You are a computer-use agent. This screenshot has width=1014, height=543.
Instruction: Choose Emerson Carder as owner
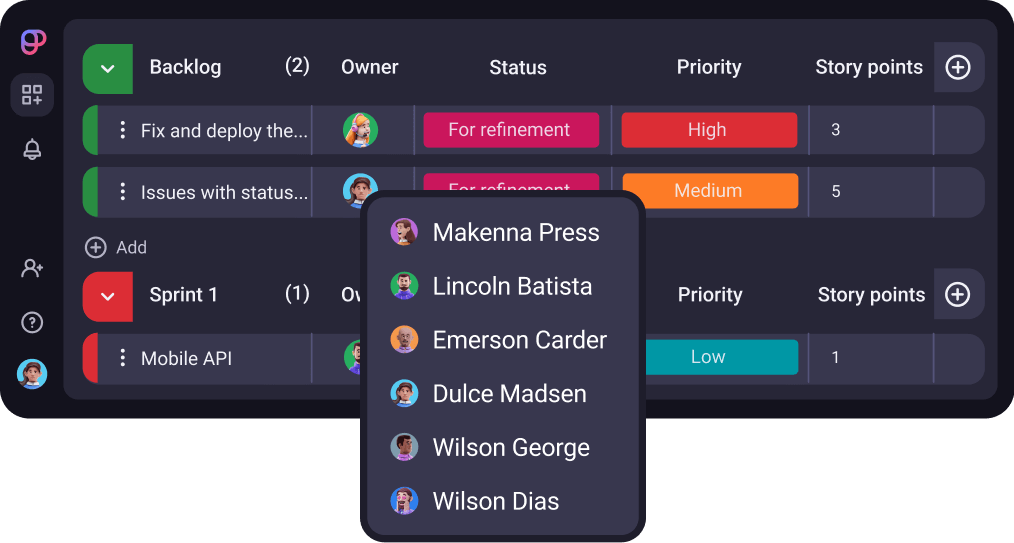pos(518,340)
